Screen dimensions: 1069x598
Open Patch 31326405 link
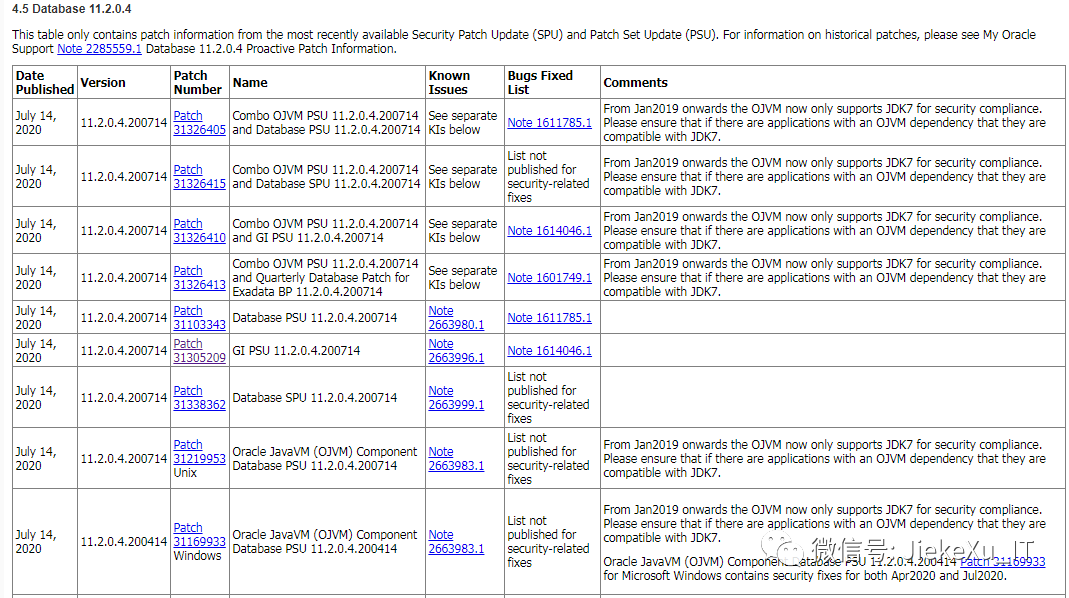click(x=199, y=123)
